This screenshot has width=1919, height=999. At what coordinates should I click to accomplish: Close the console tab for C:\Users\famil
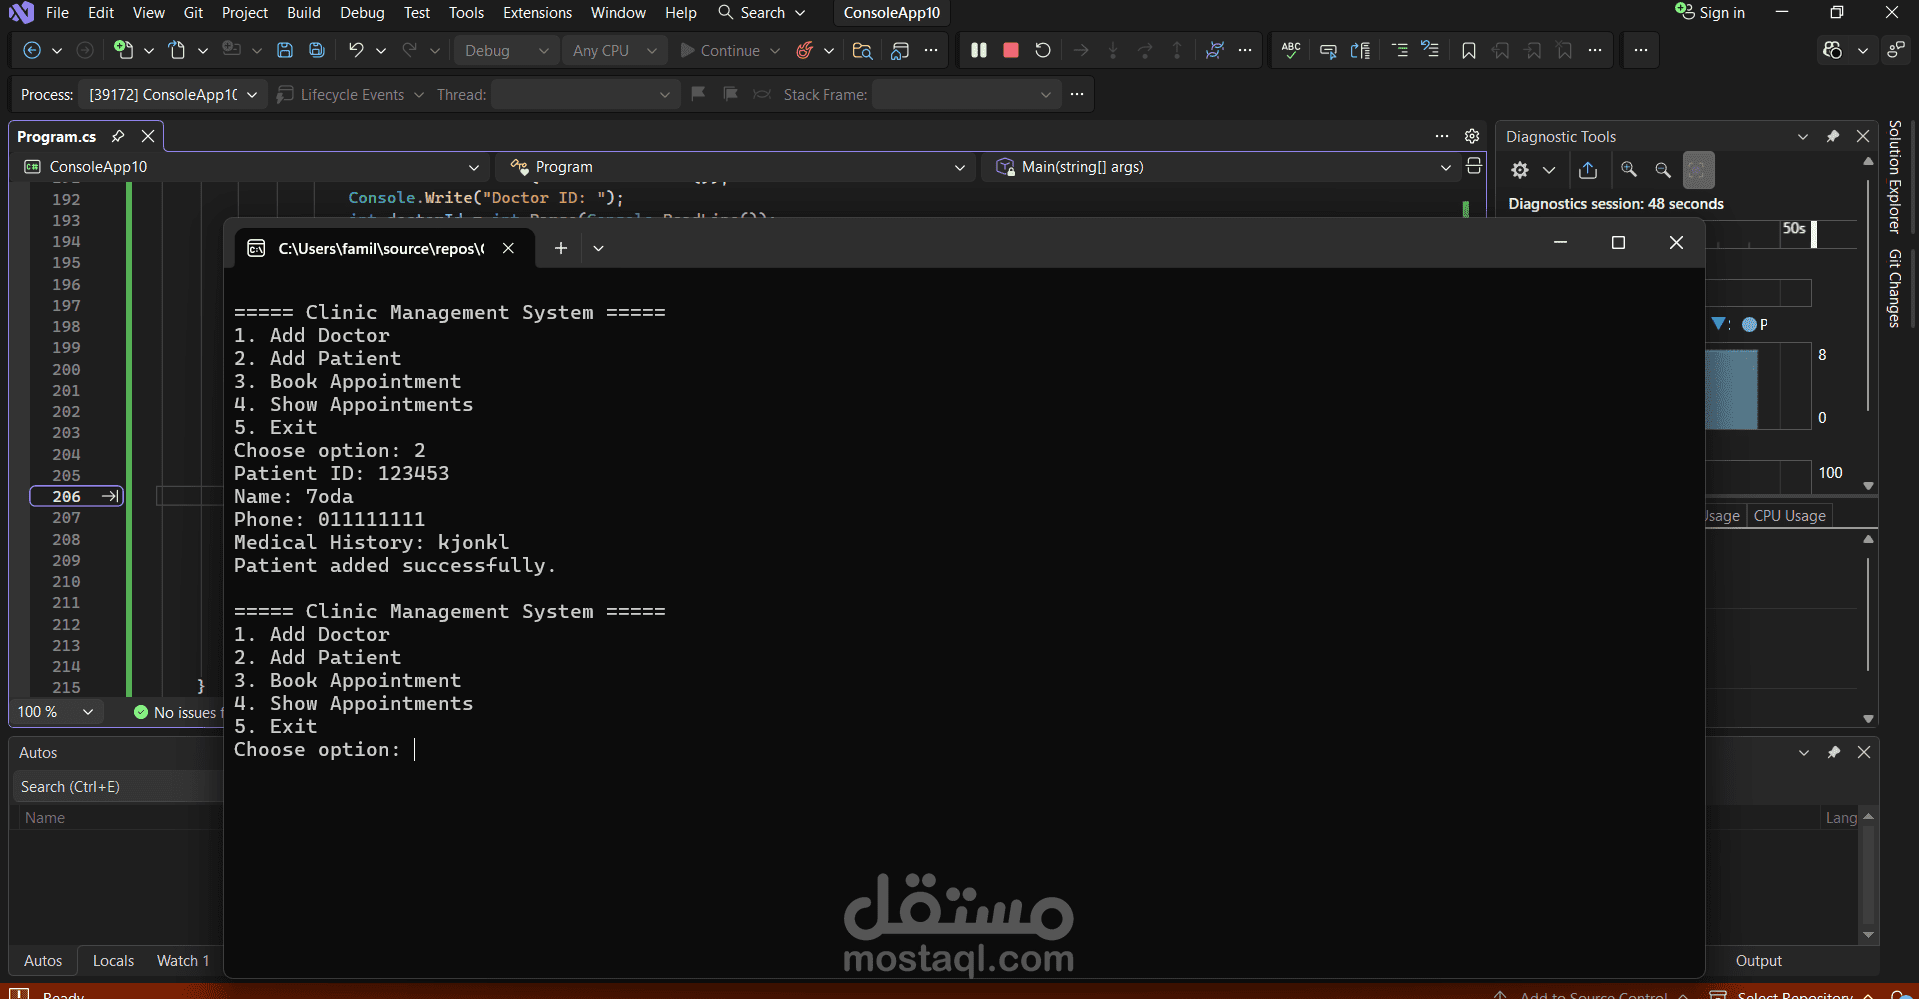pos(508,248)
